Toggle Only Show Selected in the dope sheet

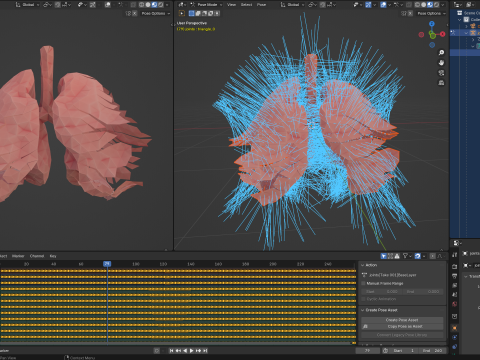tap(384, 256)
